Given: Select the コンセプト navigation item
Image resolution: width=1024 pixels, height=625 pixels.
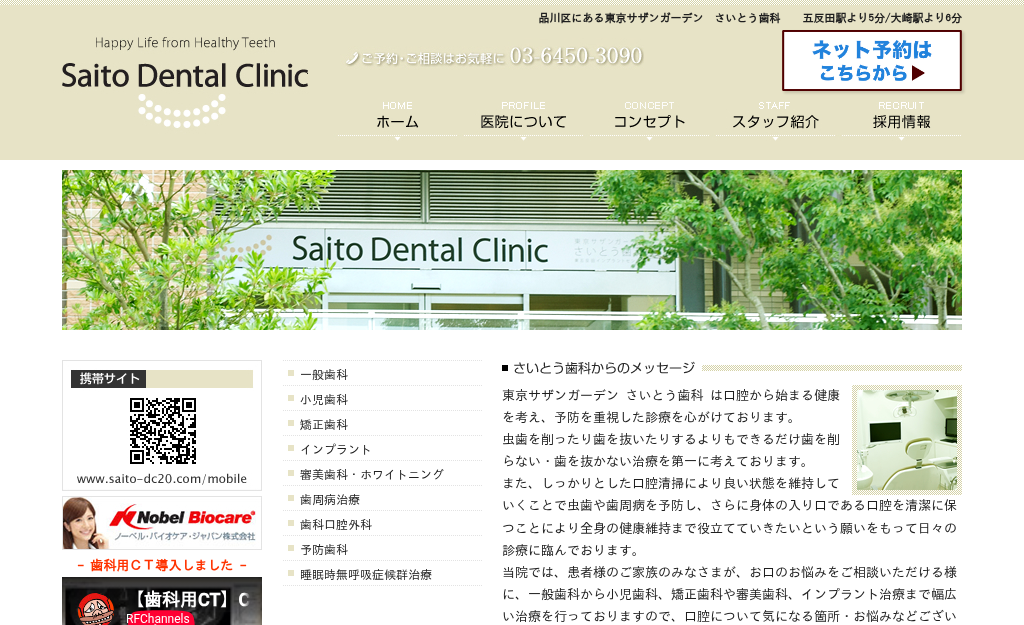Looking at the screenshot, I should point(649,118).
